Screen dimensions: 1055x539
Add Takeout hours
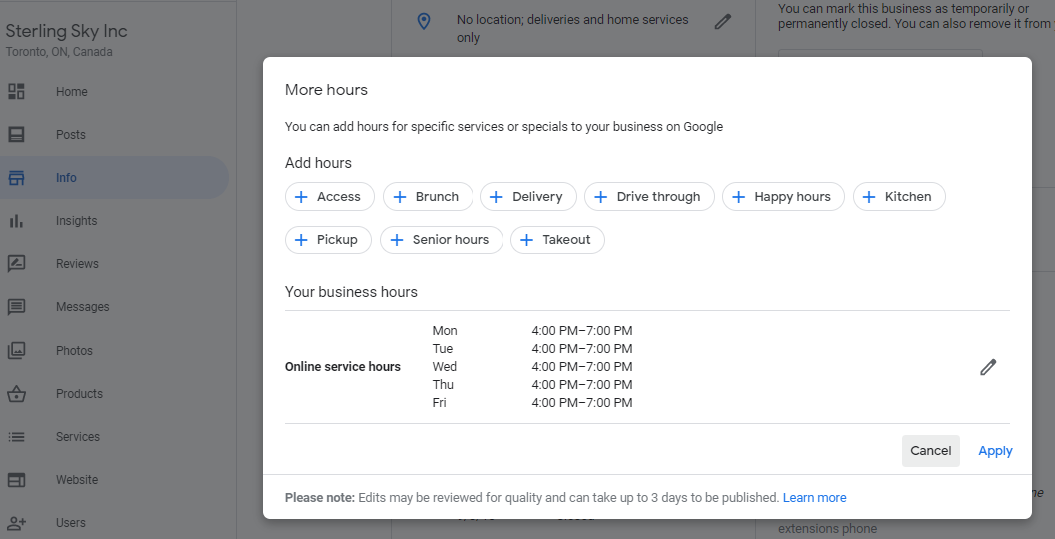click(557, 240)
